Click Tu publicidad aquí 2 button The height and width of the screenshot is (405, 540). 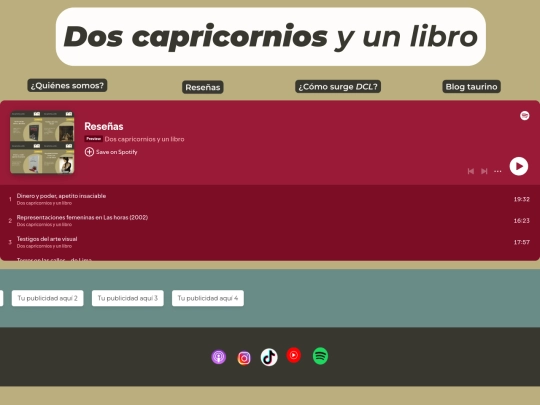(x=48, y=298)
